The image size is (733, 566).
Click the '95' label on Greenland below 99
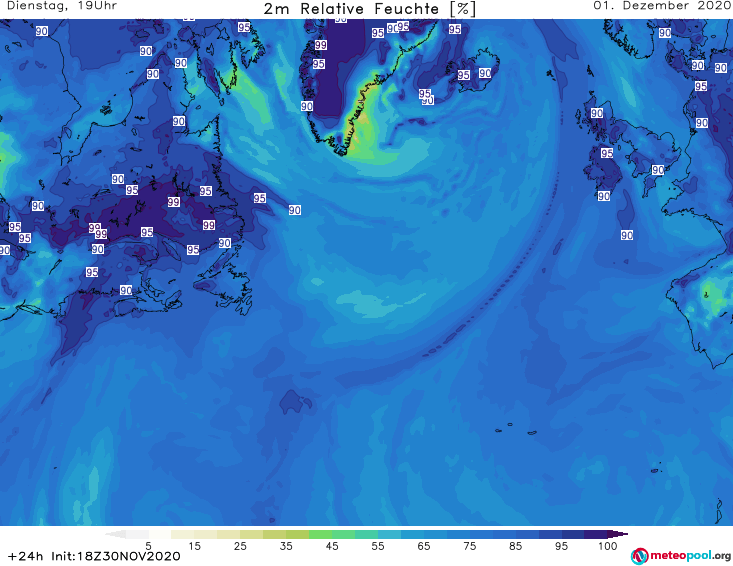pyautogui.click(x=318, y=64)
